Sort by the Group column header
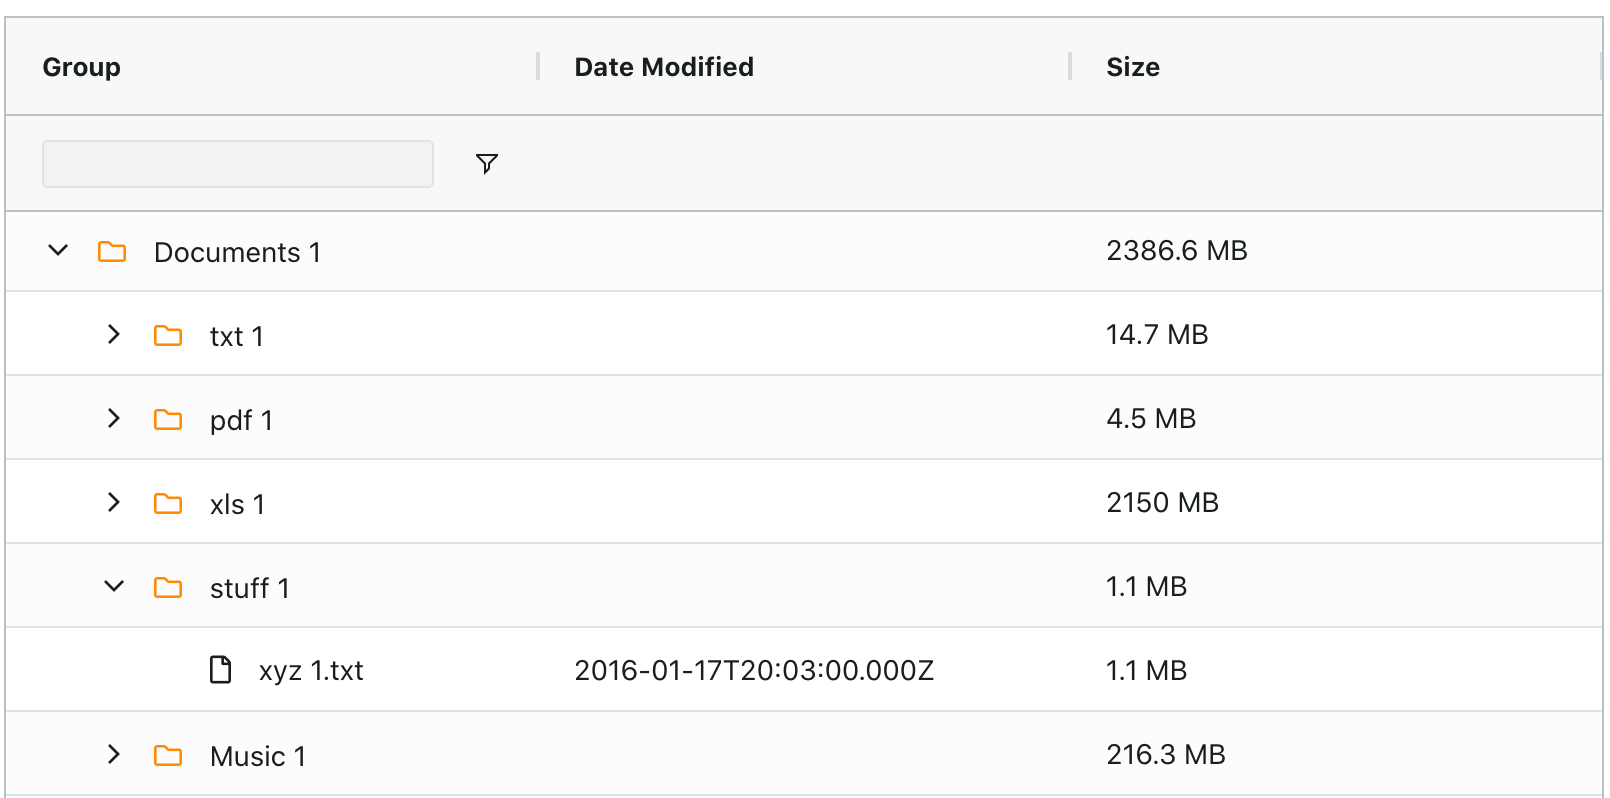This screenshot has height=798, width=1610. [x=82, y=67]
